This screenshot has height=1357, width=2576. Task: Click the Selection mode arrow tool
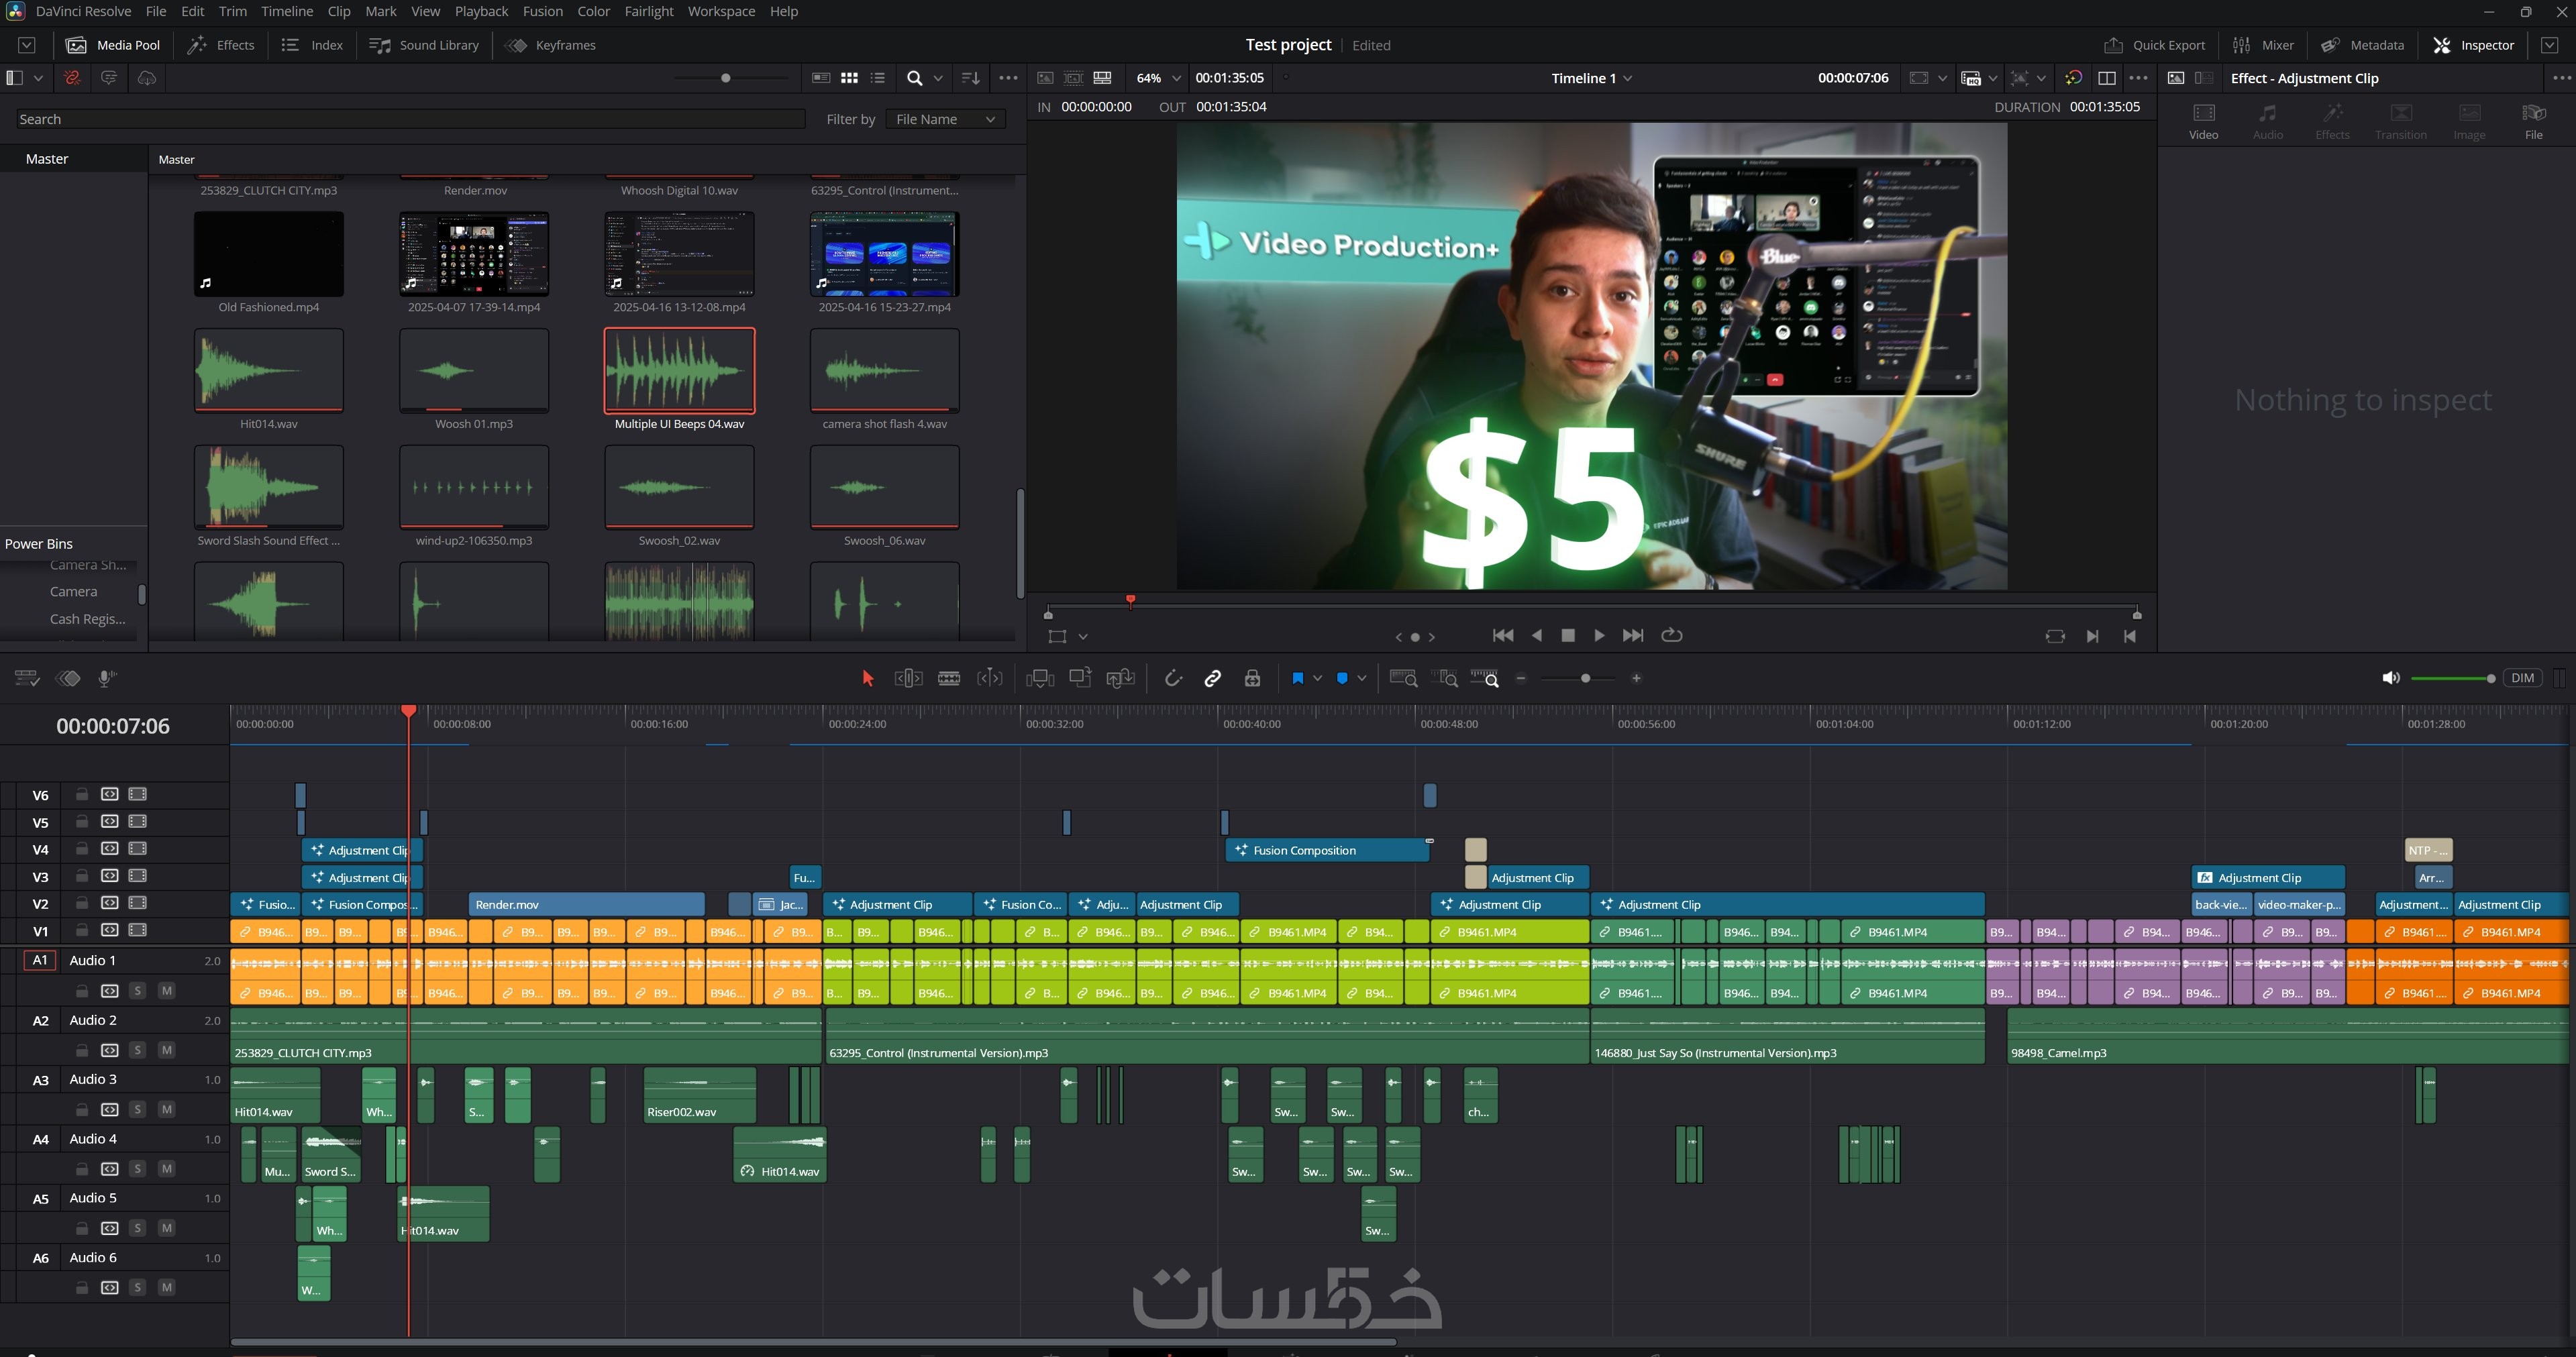tap(867, 679)
